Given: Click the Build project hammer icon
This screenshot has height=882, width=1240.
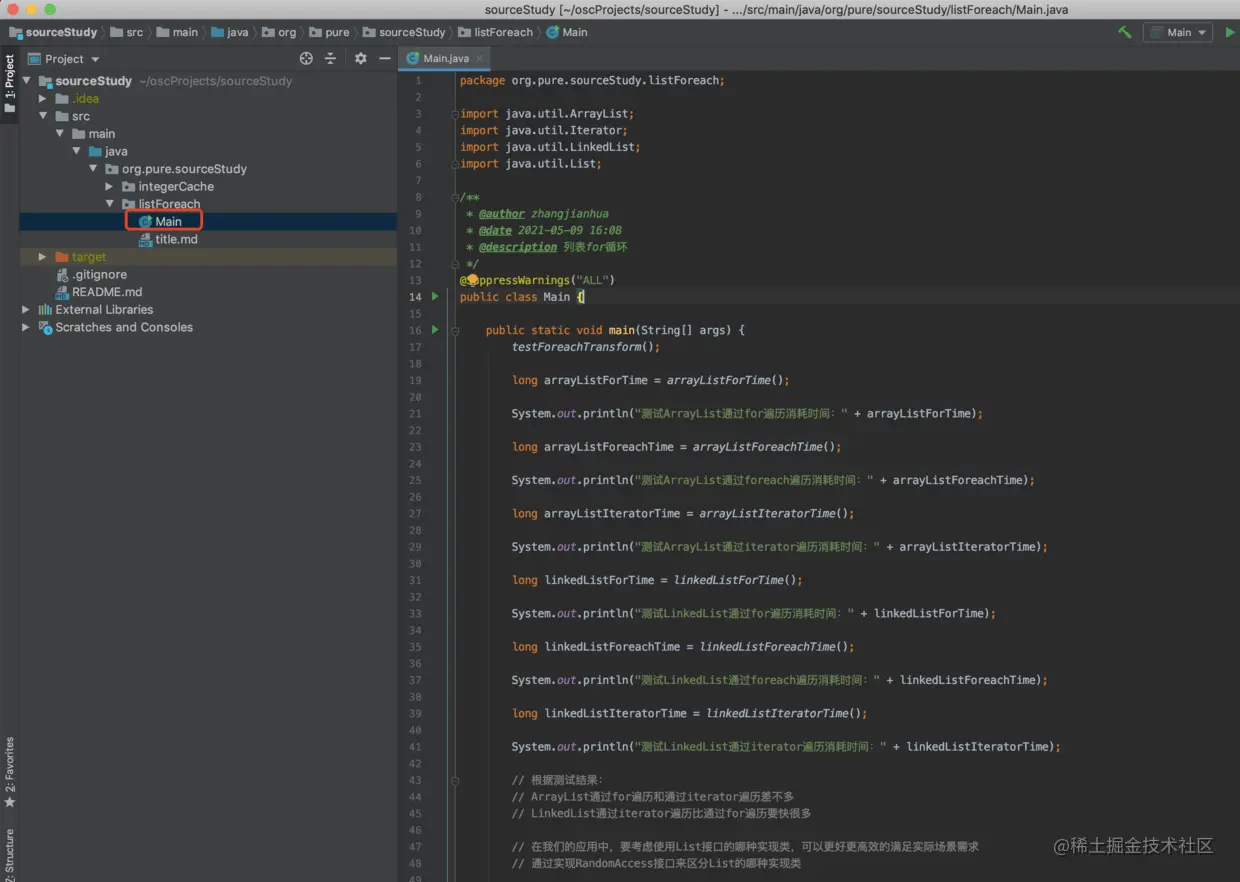Looking at the screenshot, I should click(x=1125, y=32).
